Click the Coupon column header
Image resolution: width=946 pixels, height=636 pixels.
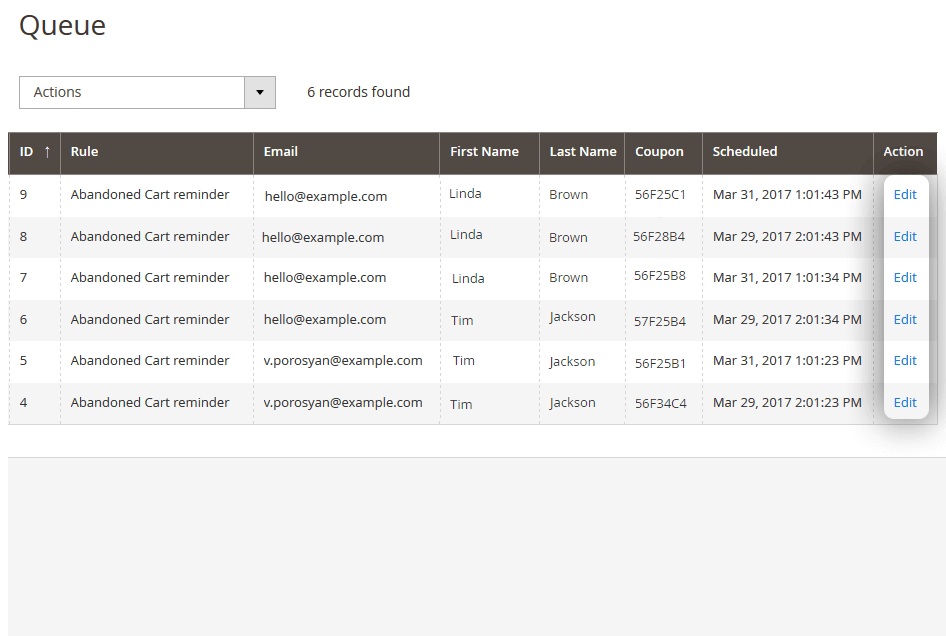(x=659, y=152)
